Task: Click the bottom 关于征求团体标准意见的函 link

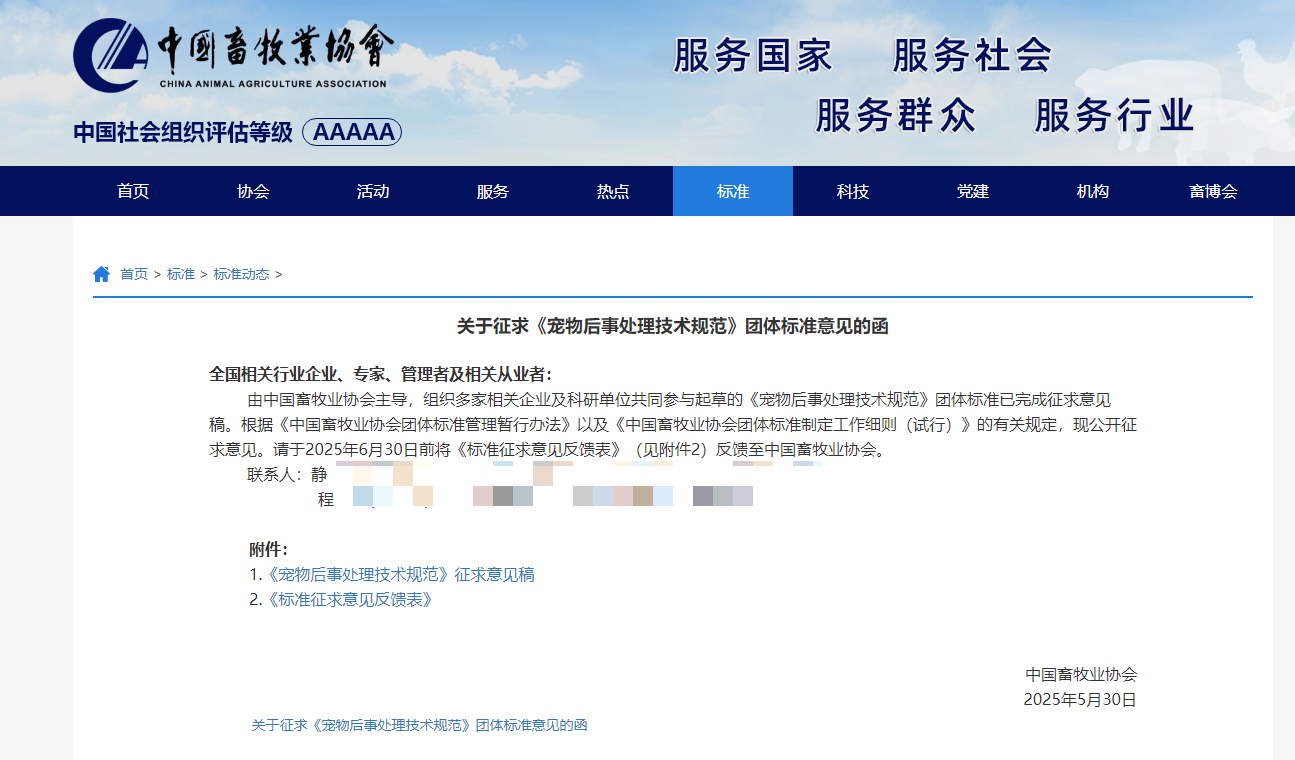Action: tap(418, 725)
